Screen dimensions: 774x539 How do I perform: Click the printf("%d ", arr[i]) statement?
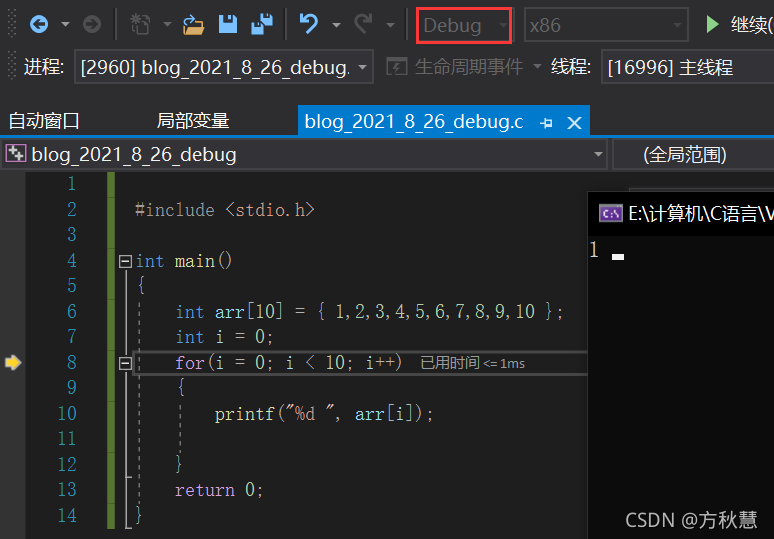[x=323, y=414]
